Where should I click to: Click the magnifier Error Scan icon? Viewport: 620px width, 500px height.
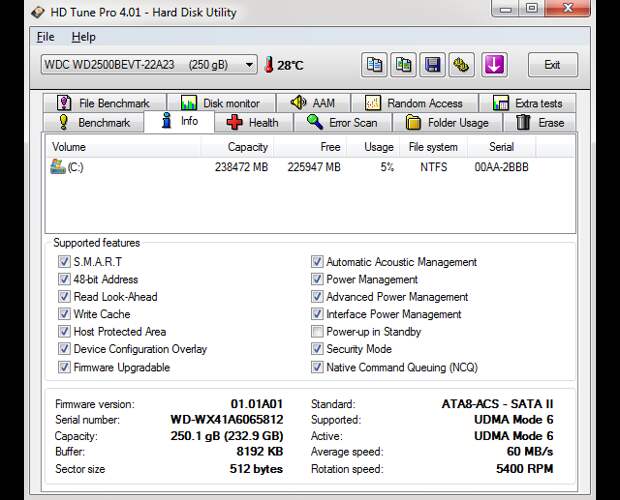pyautogui.click(x=315, y=122)
